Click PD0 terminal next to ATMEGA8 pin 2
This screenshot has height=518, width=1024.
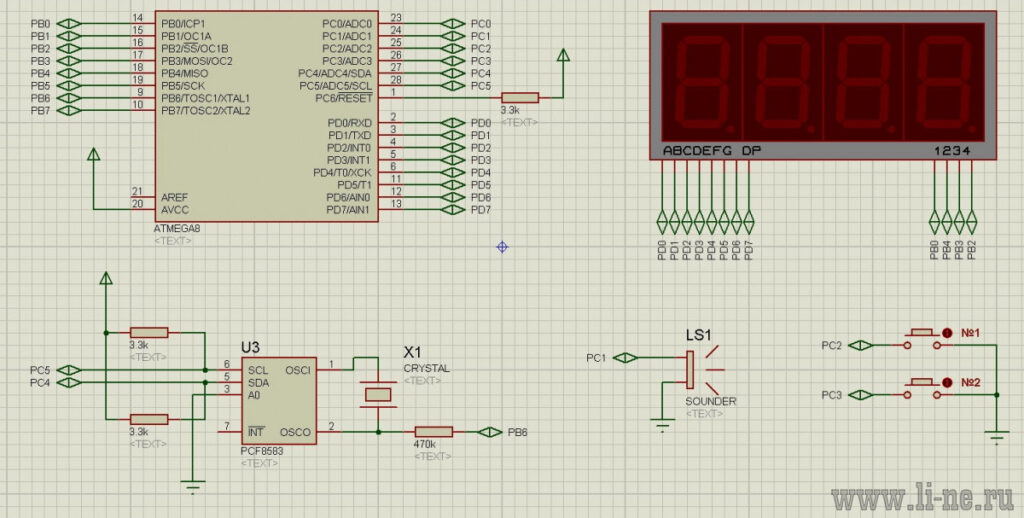pos(453,123)
